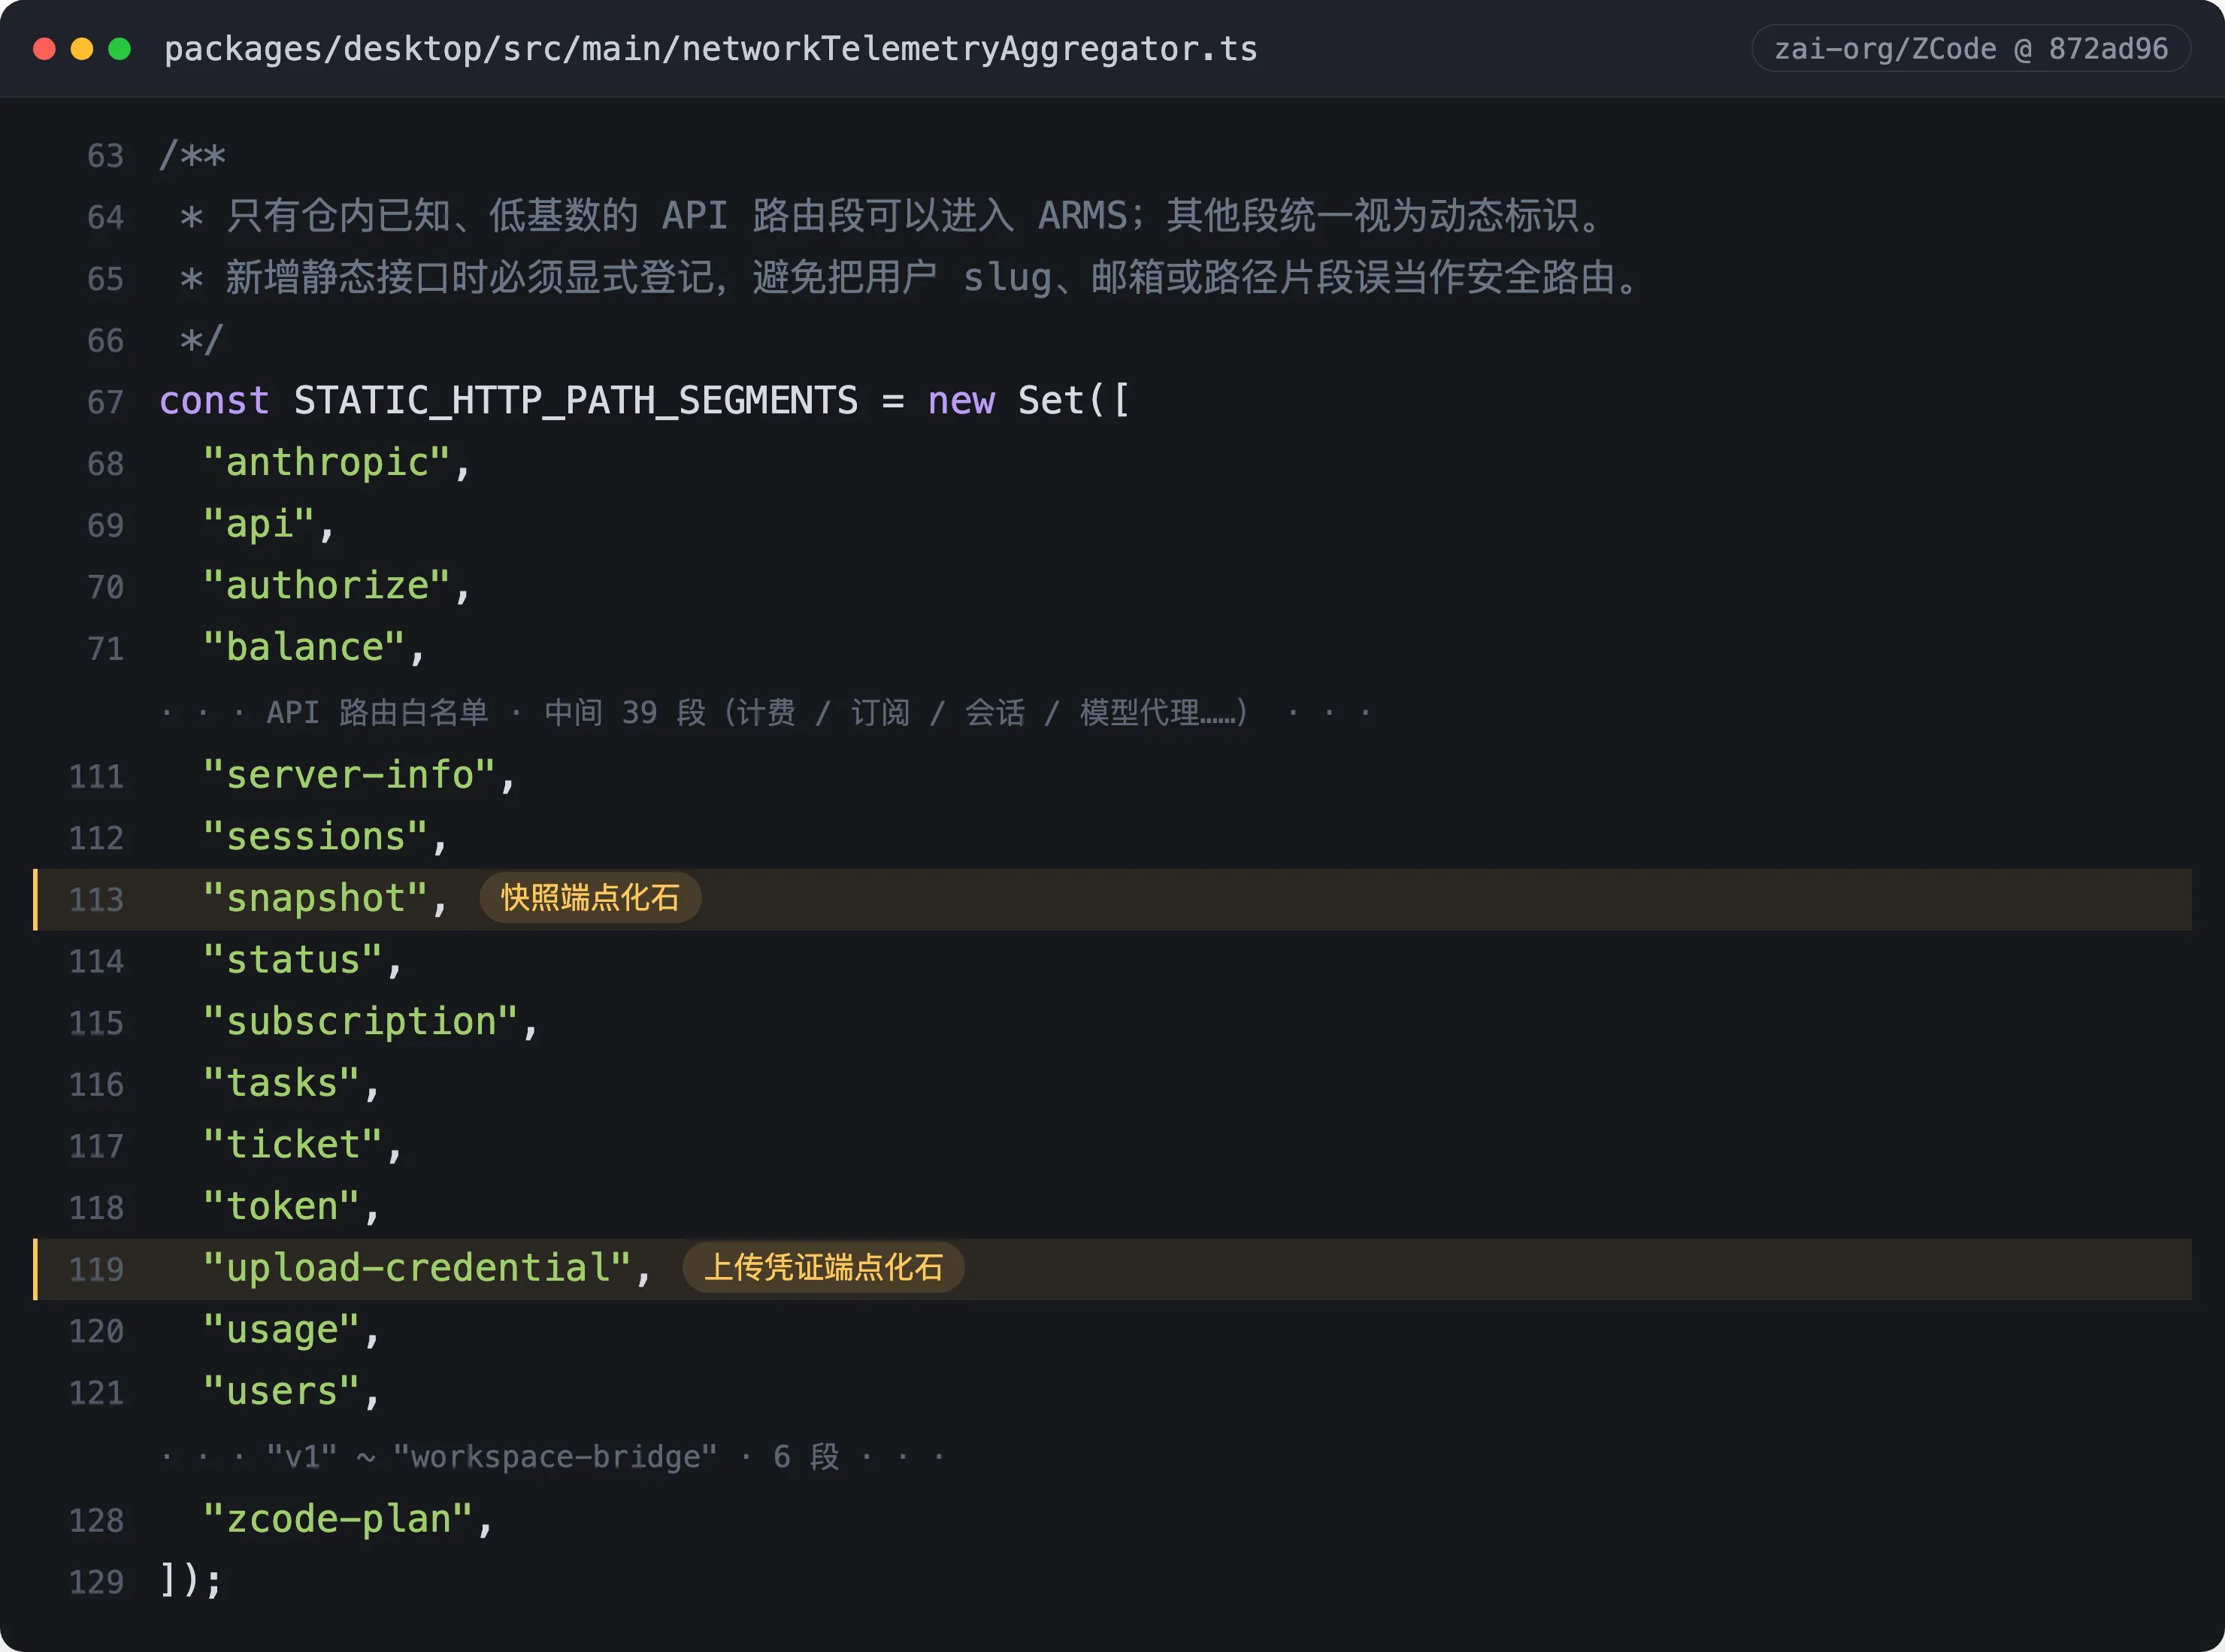The width and height of the screenshot is (2225, 1652).
Task: Click the Set([ constructor call
Action: click(x=1074, y=401)
